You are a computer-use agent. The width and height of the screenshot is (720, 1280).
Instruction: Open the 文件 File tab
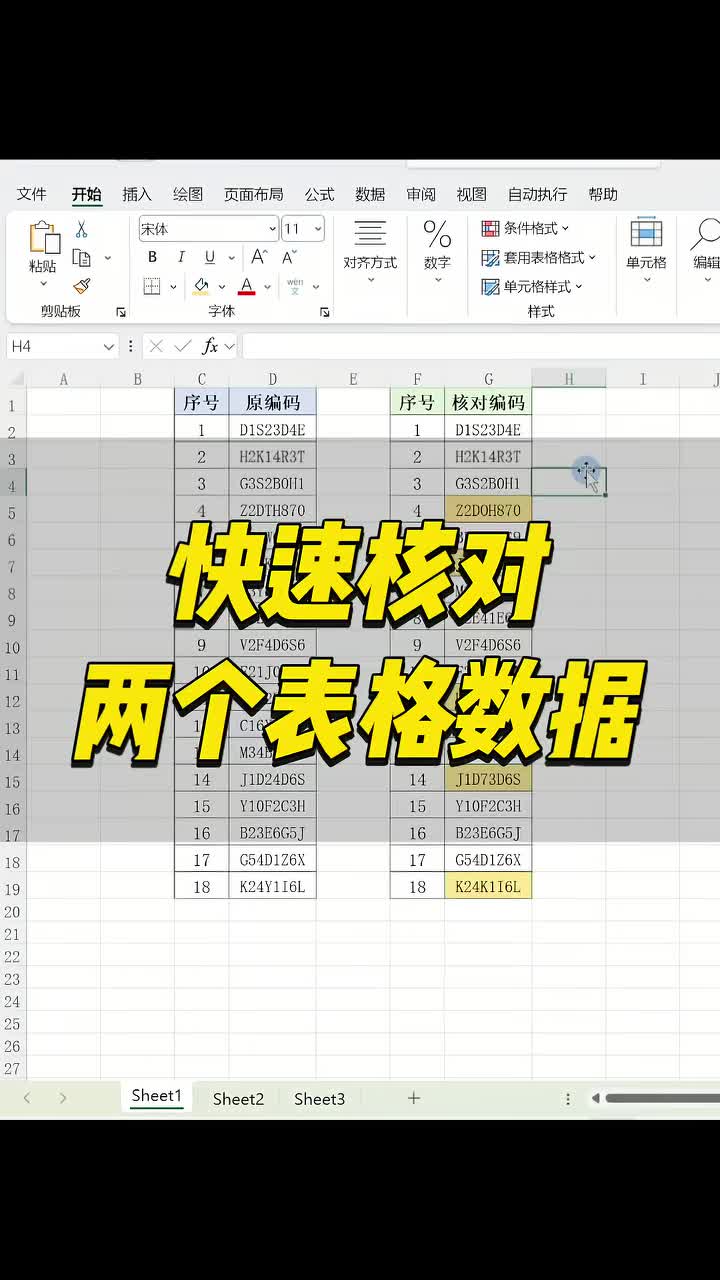tap(32, 194)
